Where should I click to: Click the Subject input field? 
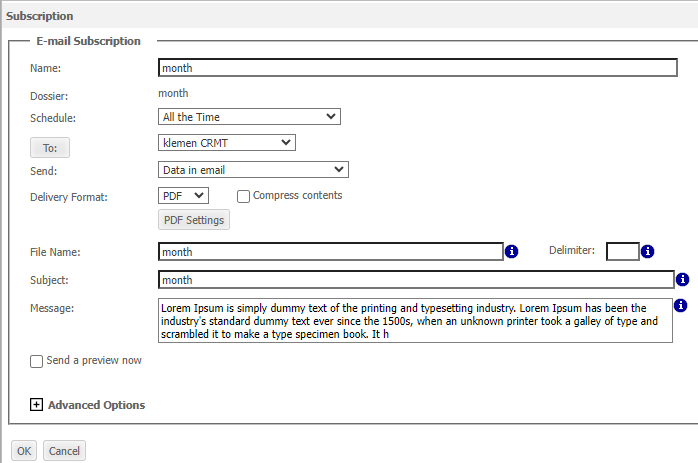[x=416, y=280]
